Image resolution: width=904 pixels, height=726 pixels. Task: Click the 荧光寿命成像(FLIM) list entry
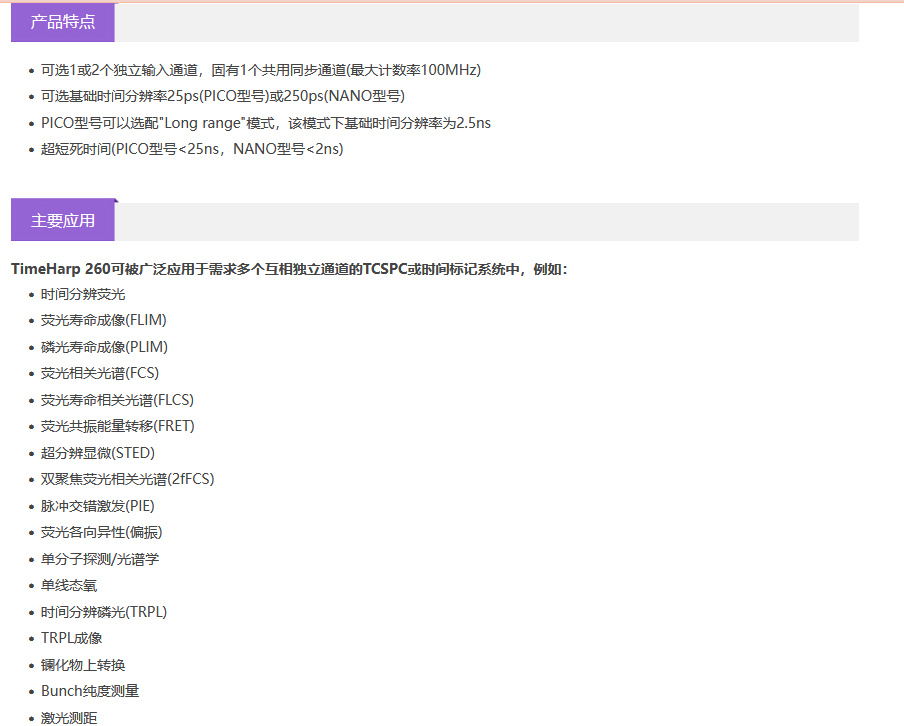(103, 321)
